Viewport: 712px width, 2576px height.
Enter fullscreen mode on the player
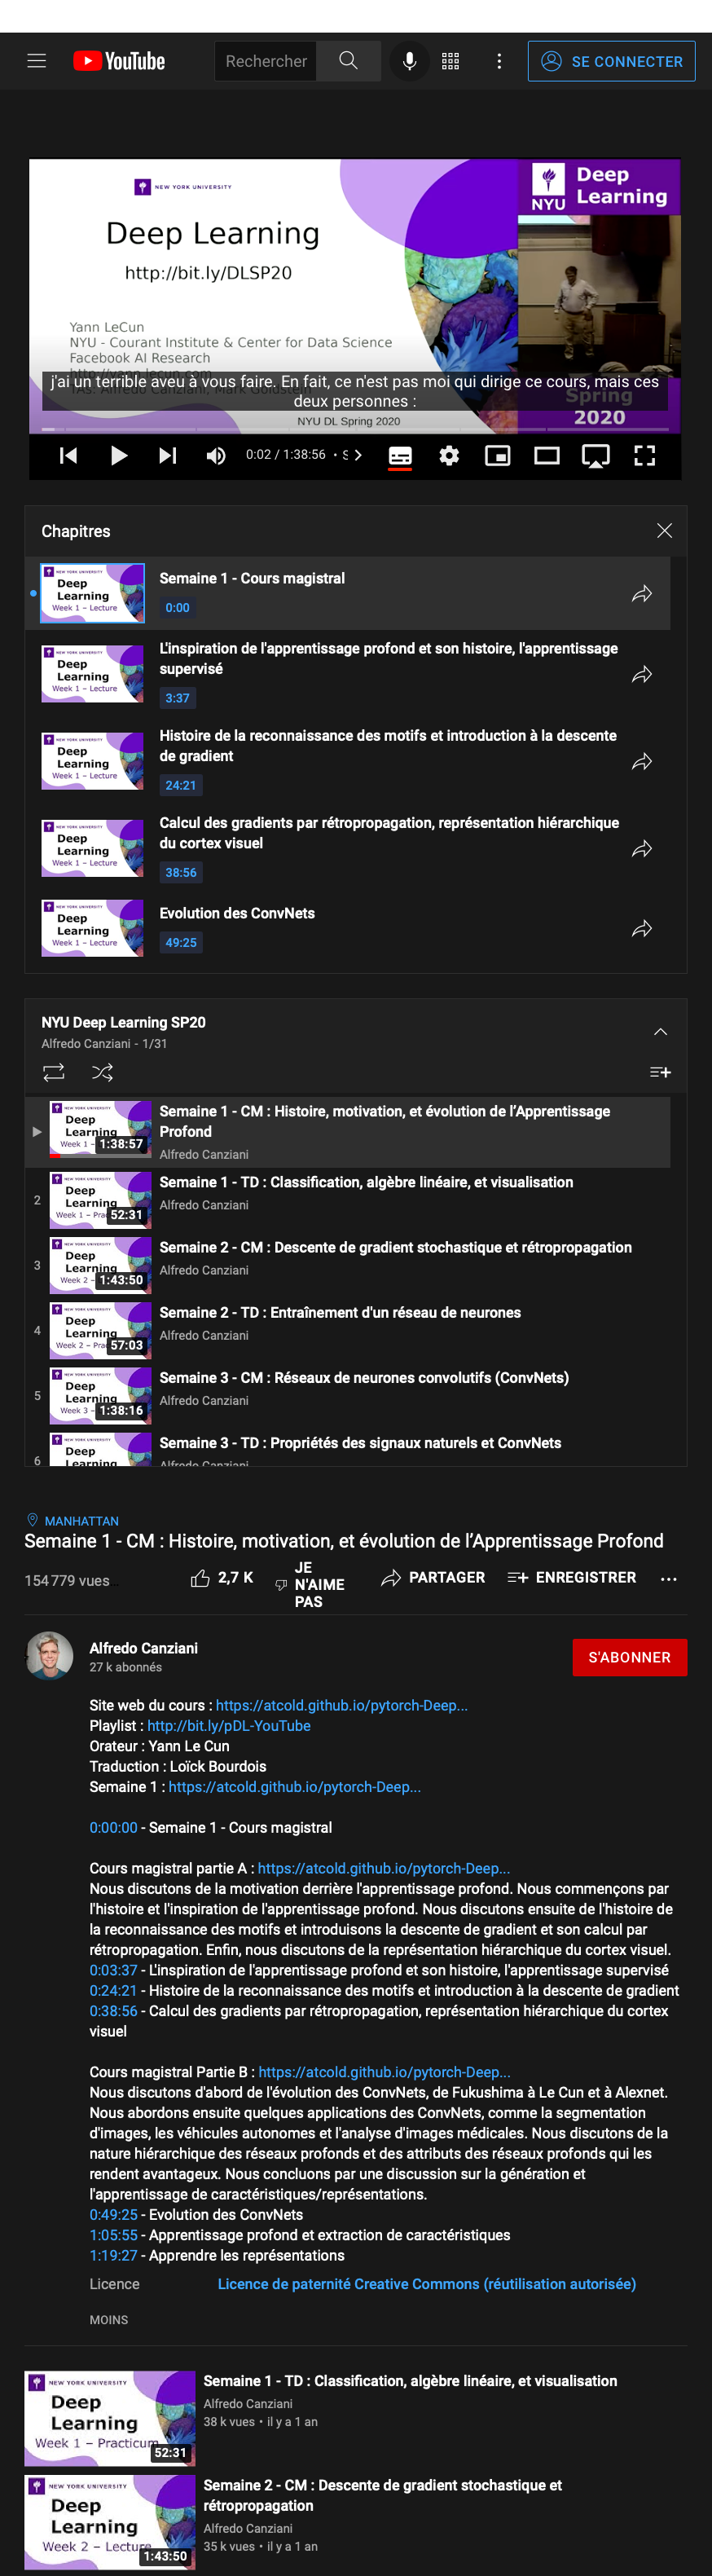point(645,456)
